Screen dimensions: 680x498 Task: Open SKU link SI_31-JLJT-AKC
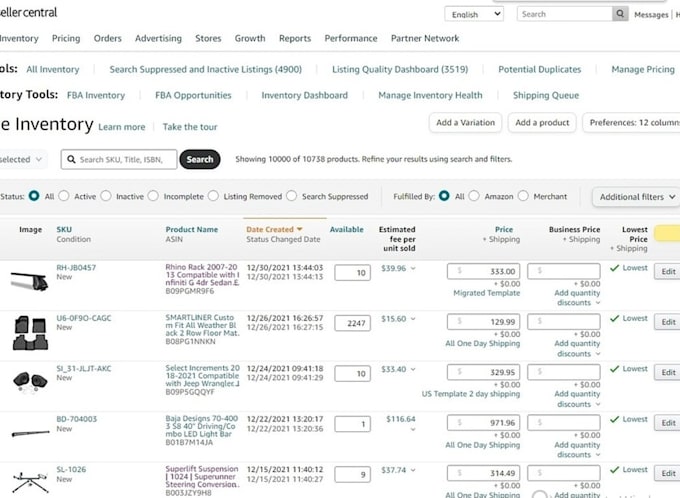point(84,369)
